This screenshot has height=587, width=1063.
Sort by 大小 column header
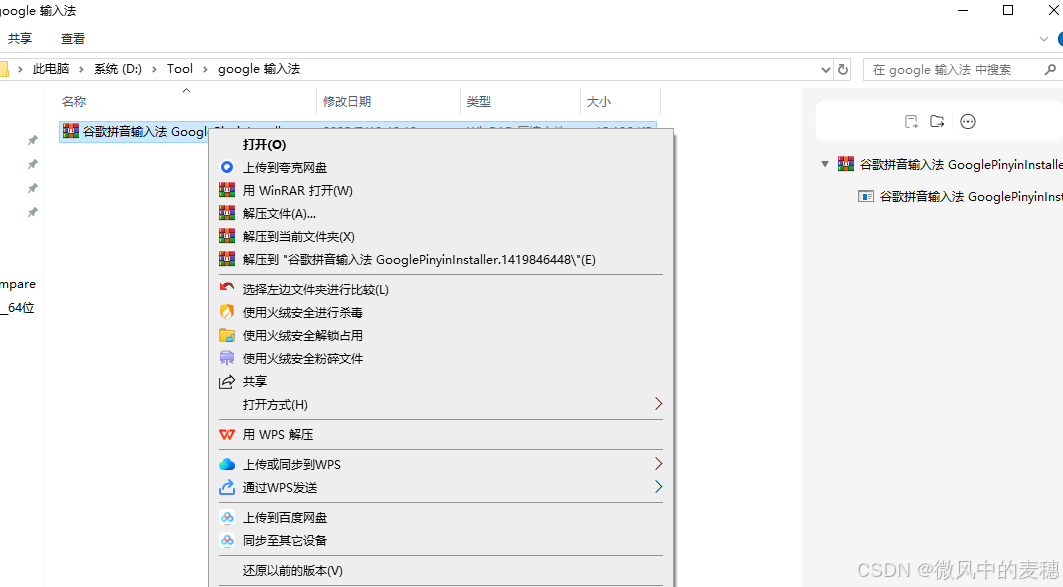(599, 101)
